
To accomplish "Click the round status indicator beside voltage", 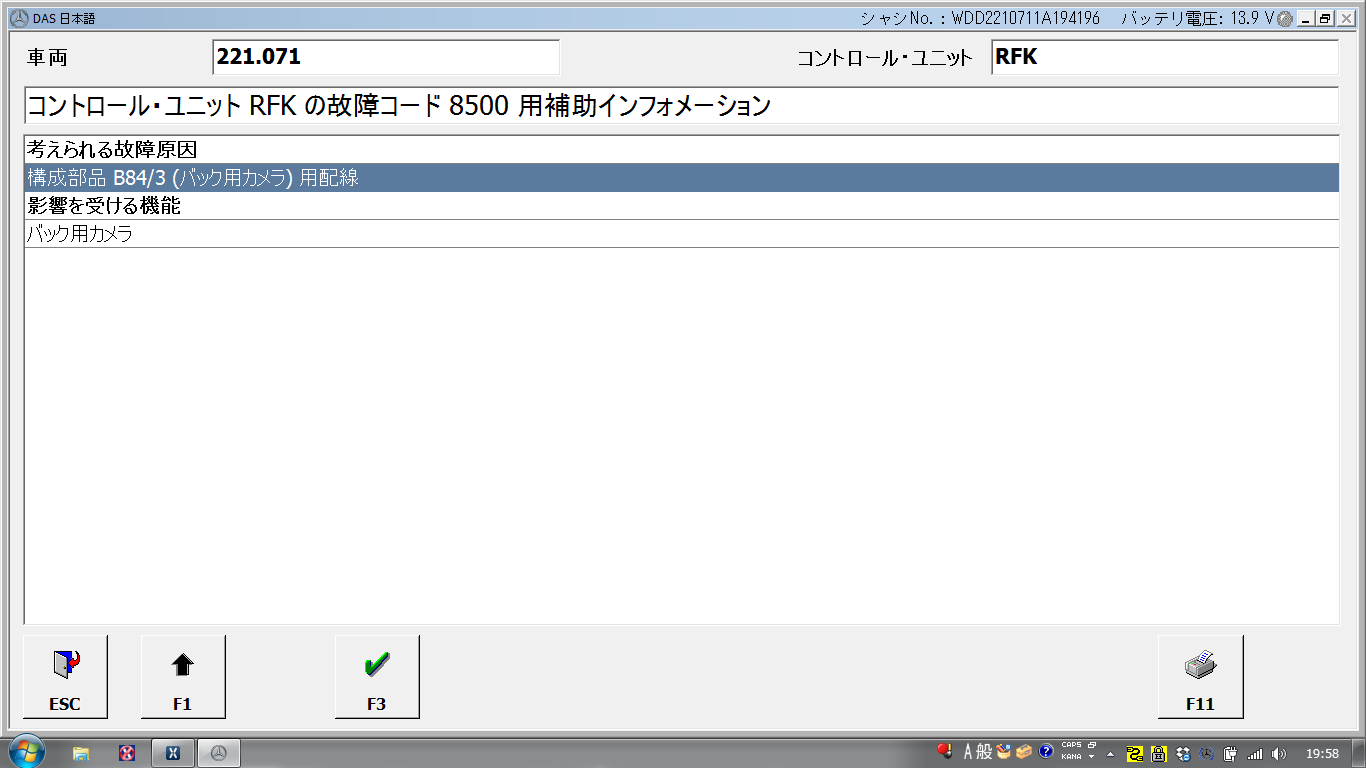I will (1285, 19).
